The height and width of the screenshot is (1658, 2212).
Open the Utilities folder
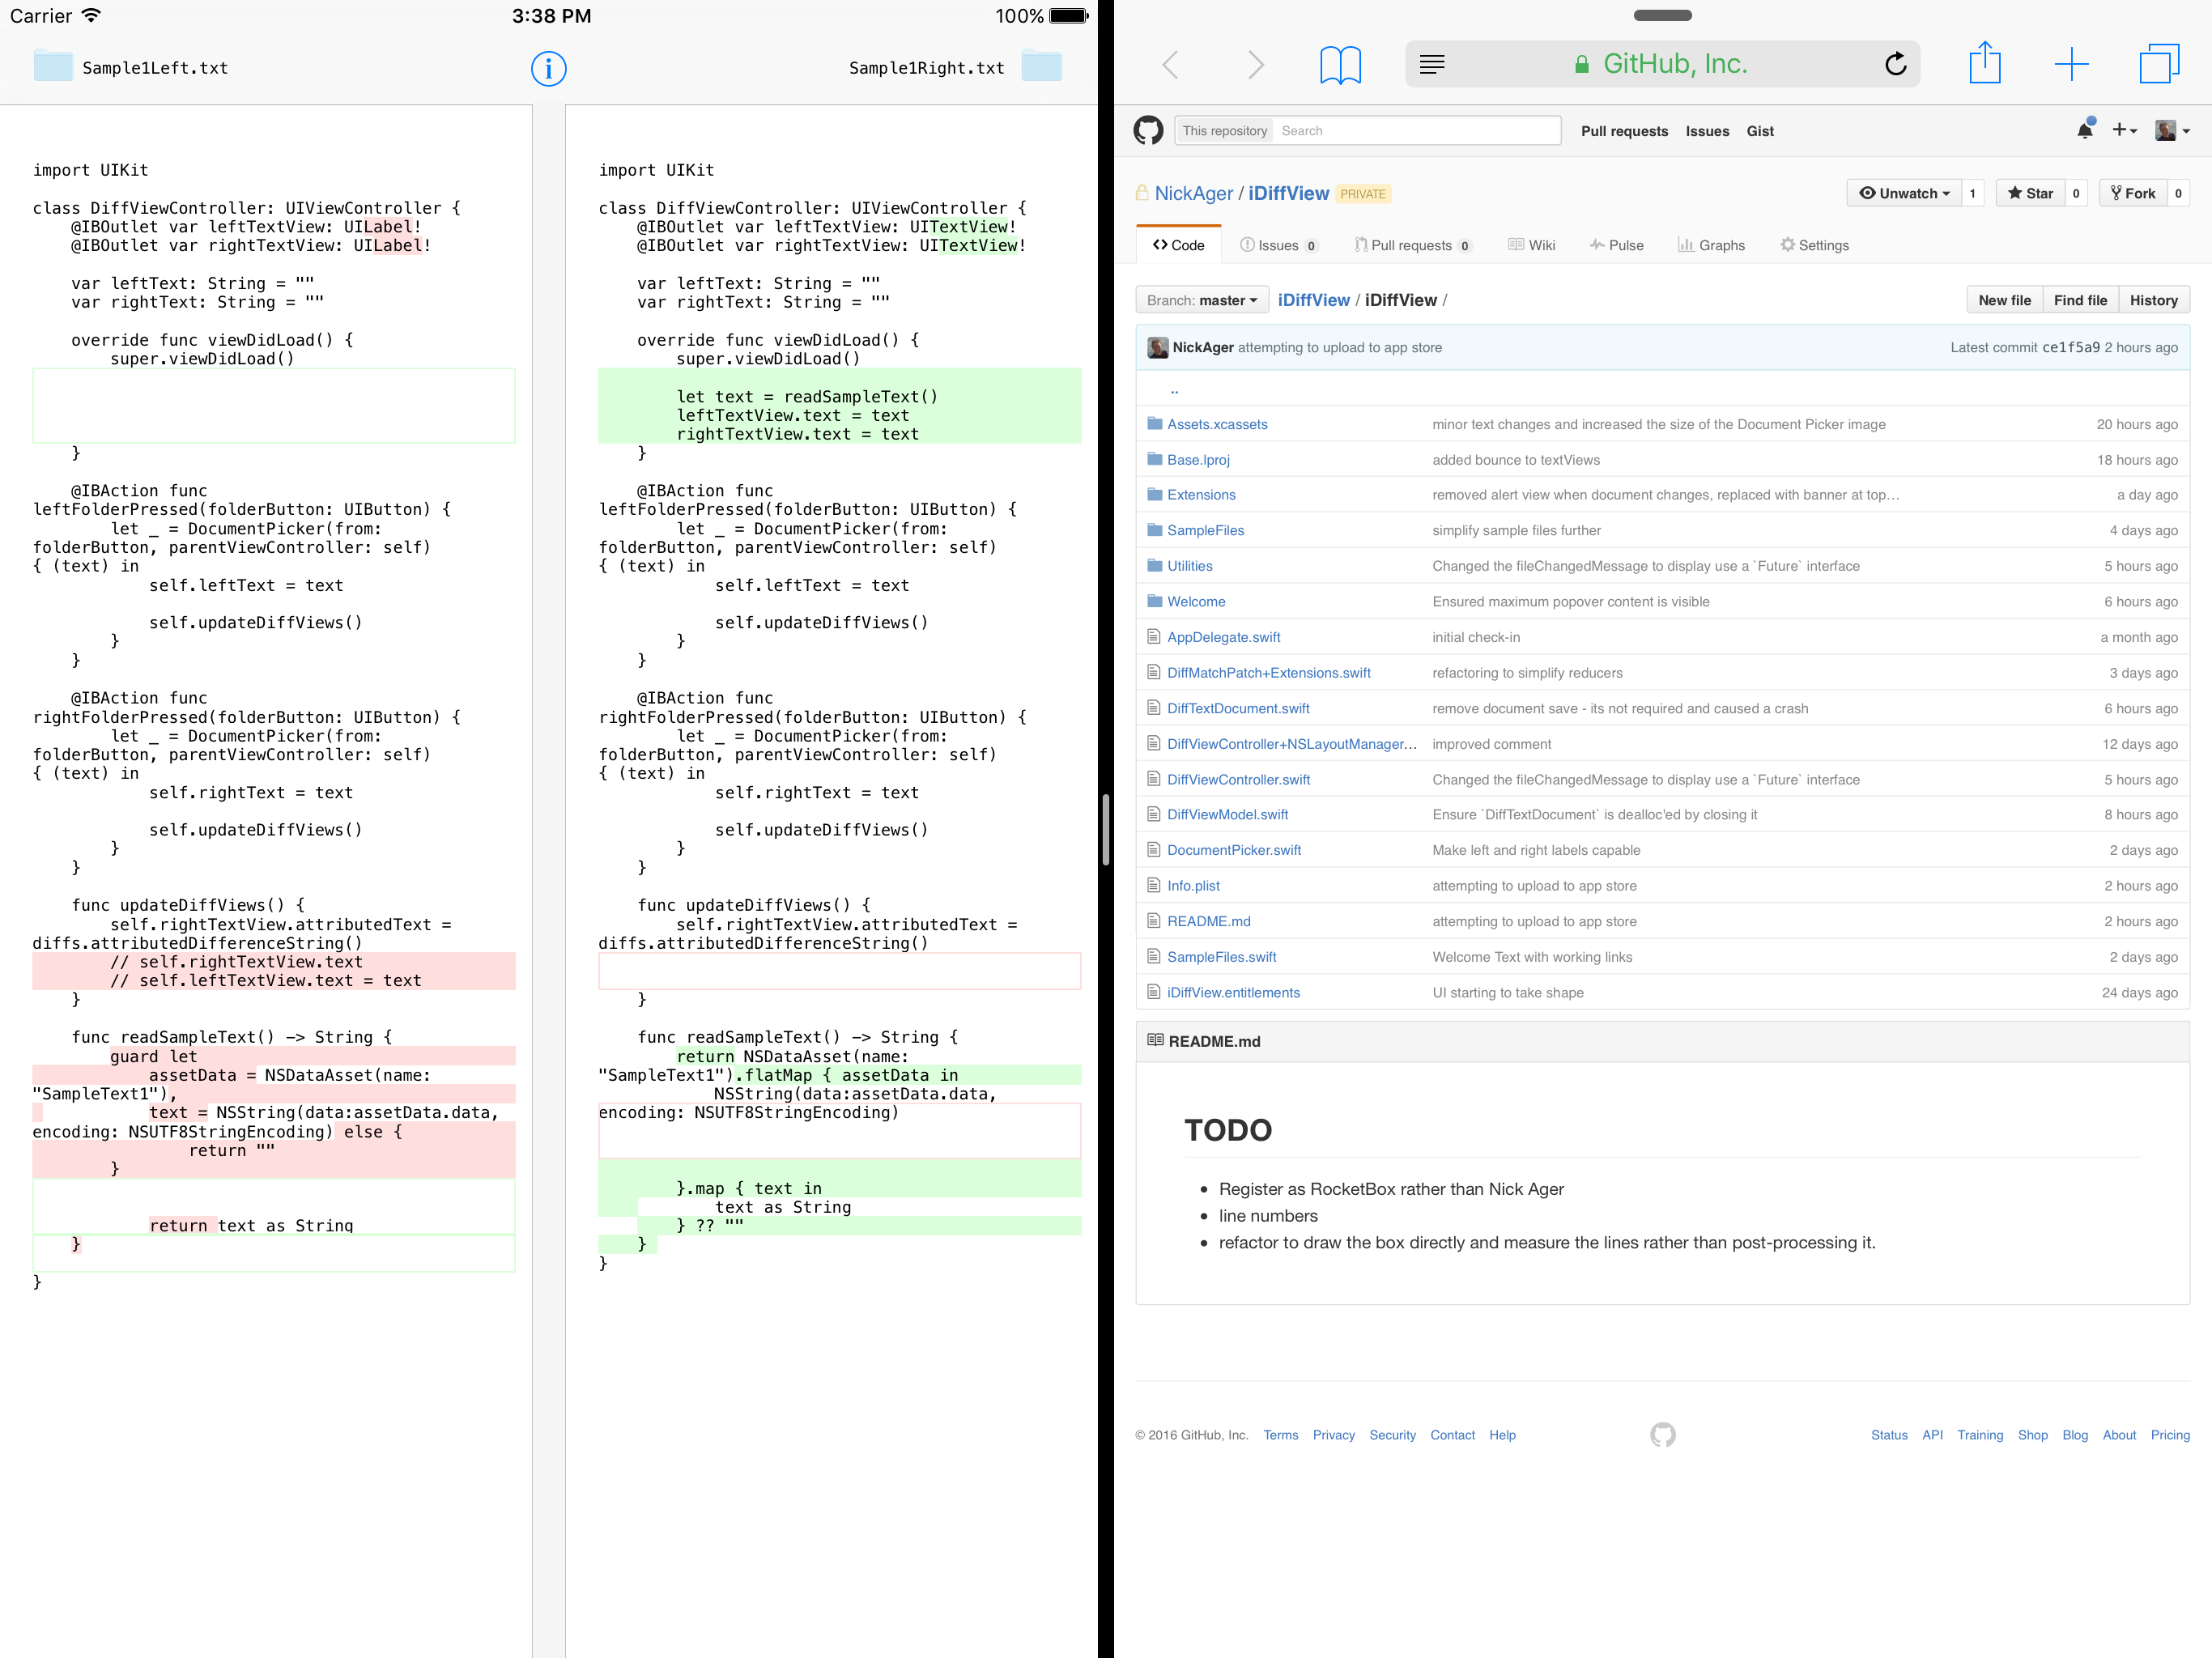[x=1189, y=566]
